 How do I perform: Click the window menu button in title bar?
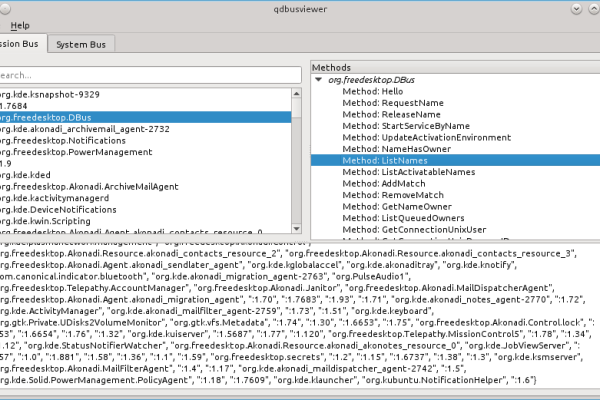[4, 9]
